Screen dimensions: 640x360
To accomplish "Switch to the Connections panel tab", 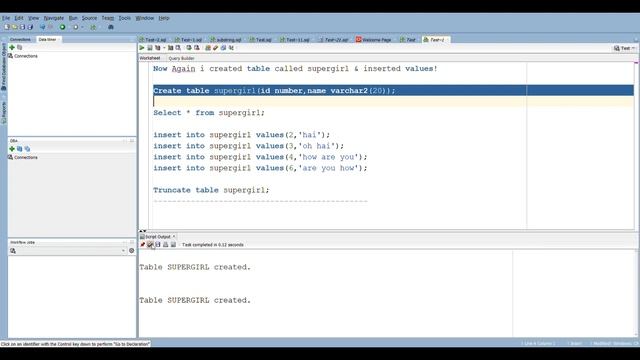I will (20, 39).
